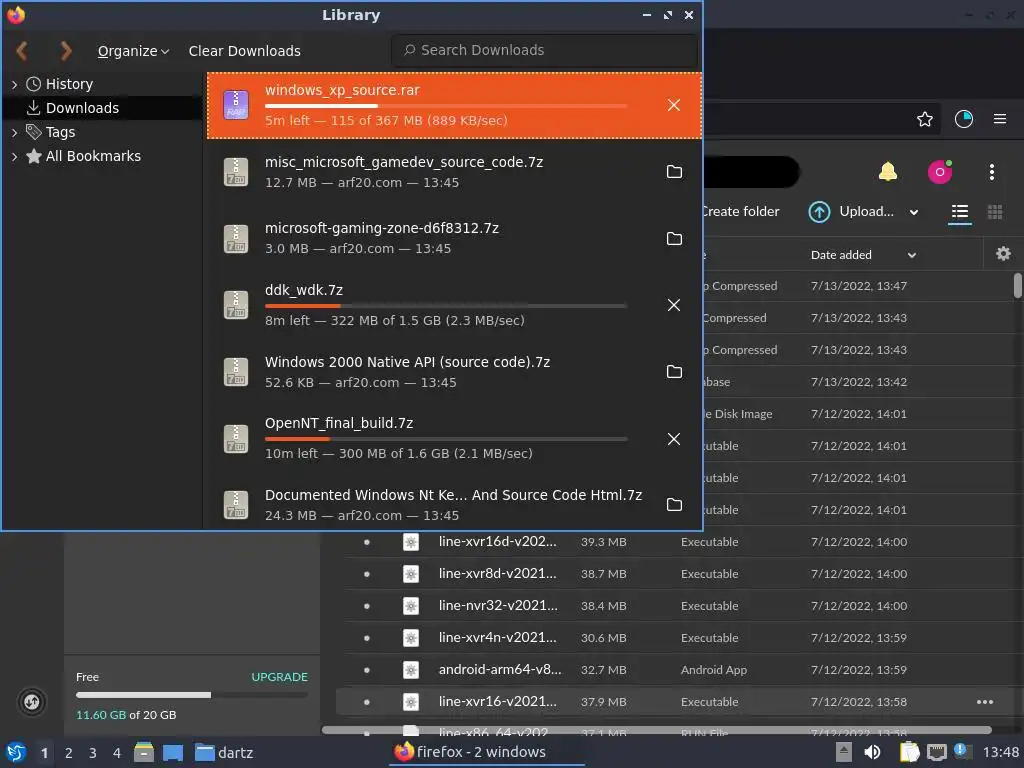Image resolution: width=1024 pixels, height=768 pixels.
Task: Click the clock showing 13:48
Action: pyautogui.click(x=1000, y=752)
